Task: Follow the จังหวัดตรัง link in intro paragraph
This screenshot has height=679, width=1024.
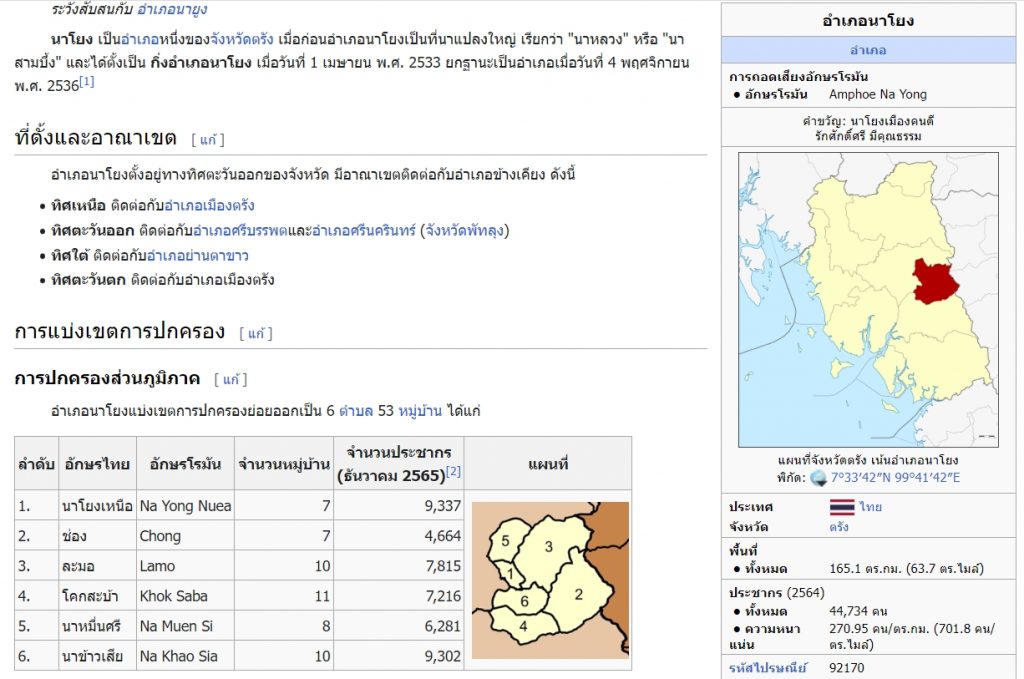Action: pos(245,40)
